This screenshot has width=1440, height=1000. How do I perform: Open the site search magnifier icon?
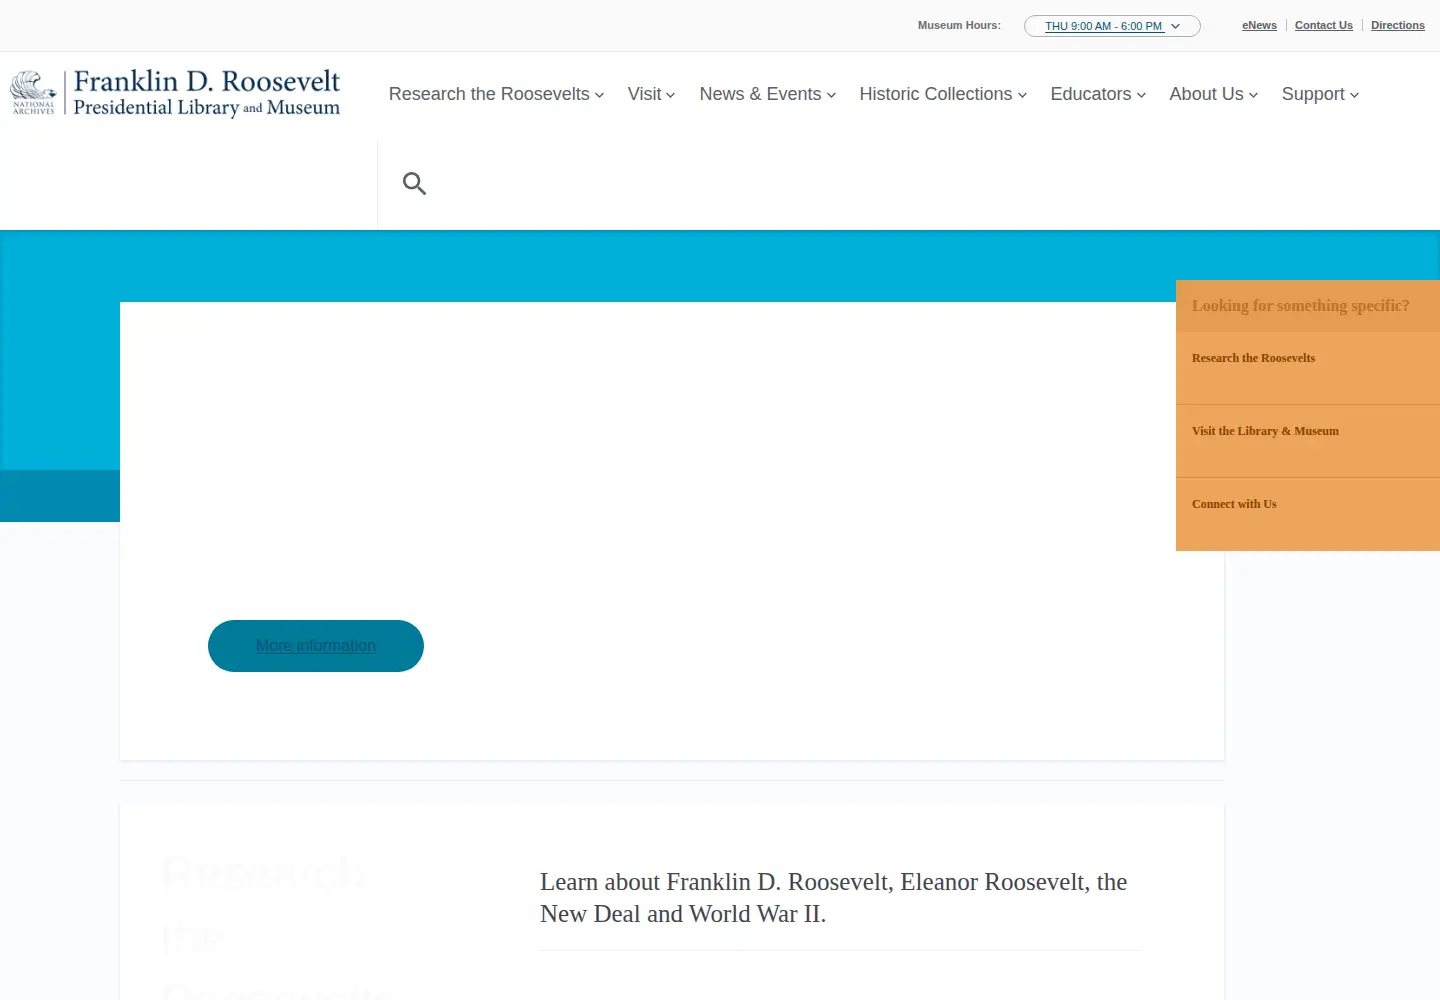point(414,183)
